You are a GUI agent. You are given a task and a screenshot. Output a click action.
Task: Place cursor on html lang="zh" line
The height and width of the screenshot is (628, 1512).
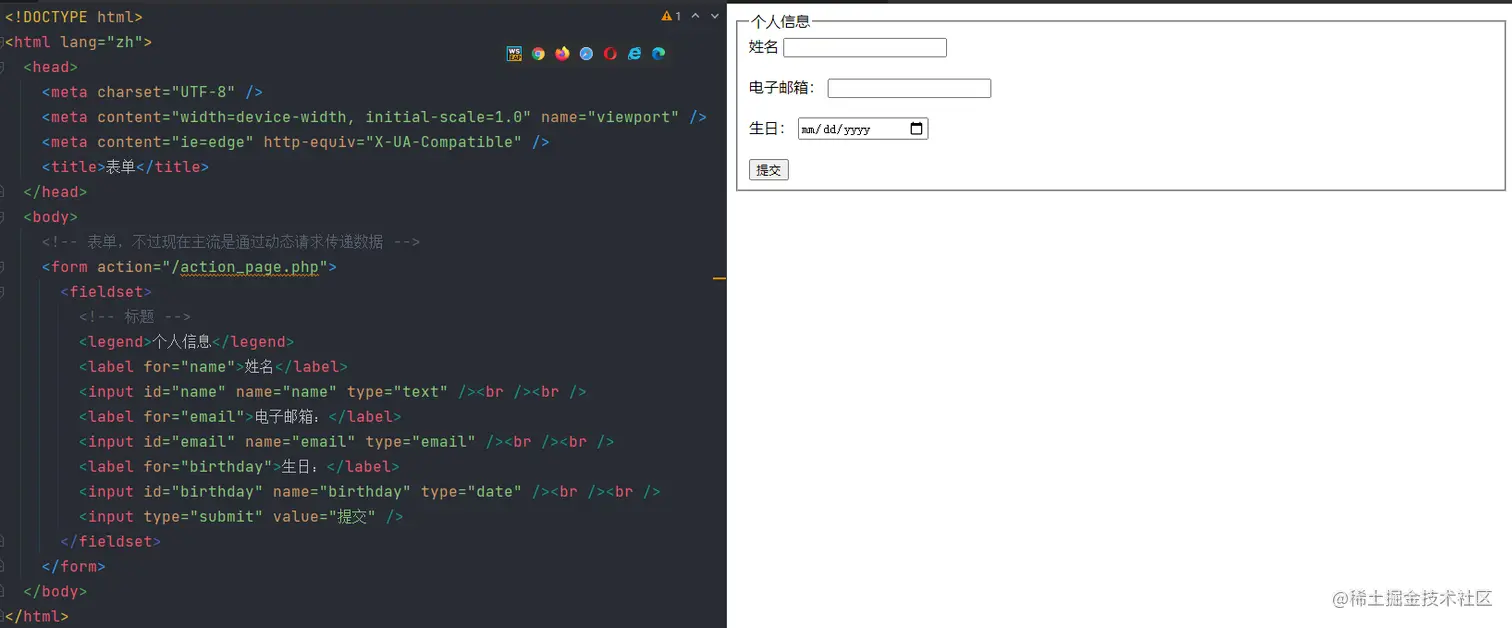pyautogui.click(x=78, y=42)
